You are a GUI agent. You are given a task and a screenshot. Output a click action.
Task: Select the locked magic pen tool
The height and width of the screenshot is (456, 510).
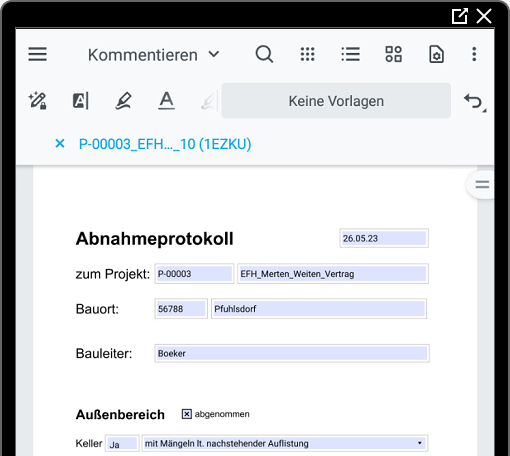point(38,101)
